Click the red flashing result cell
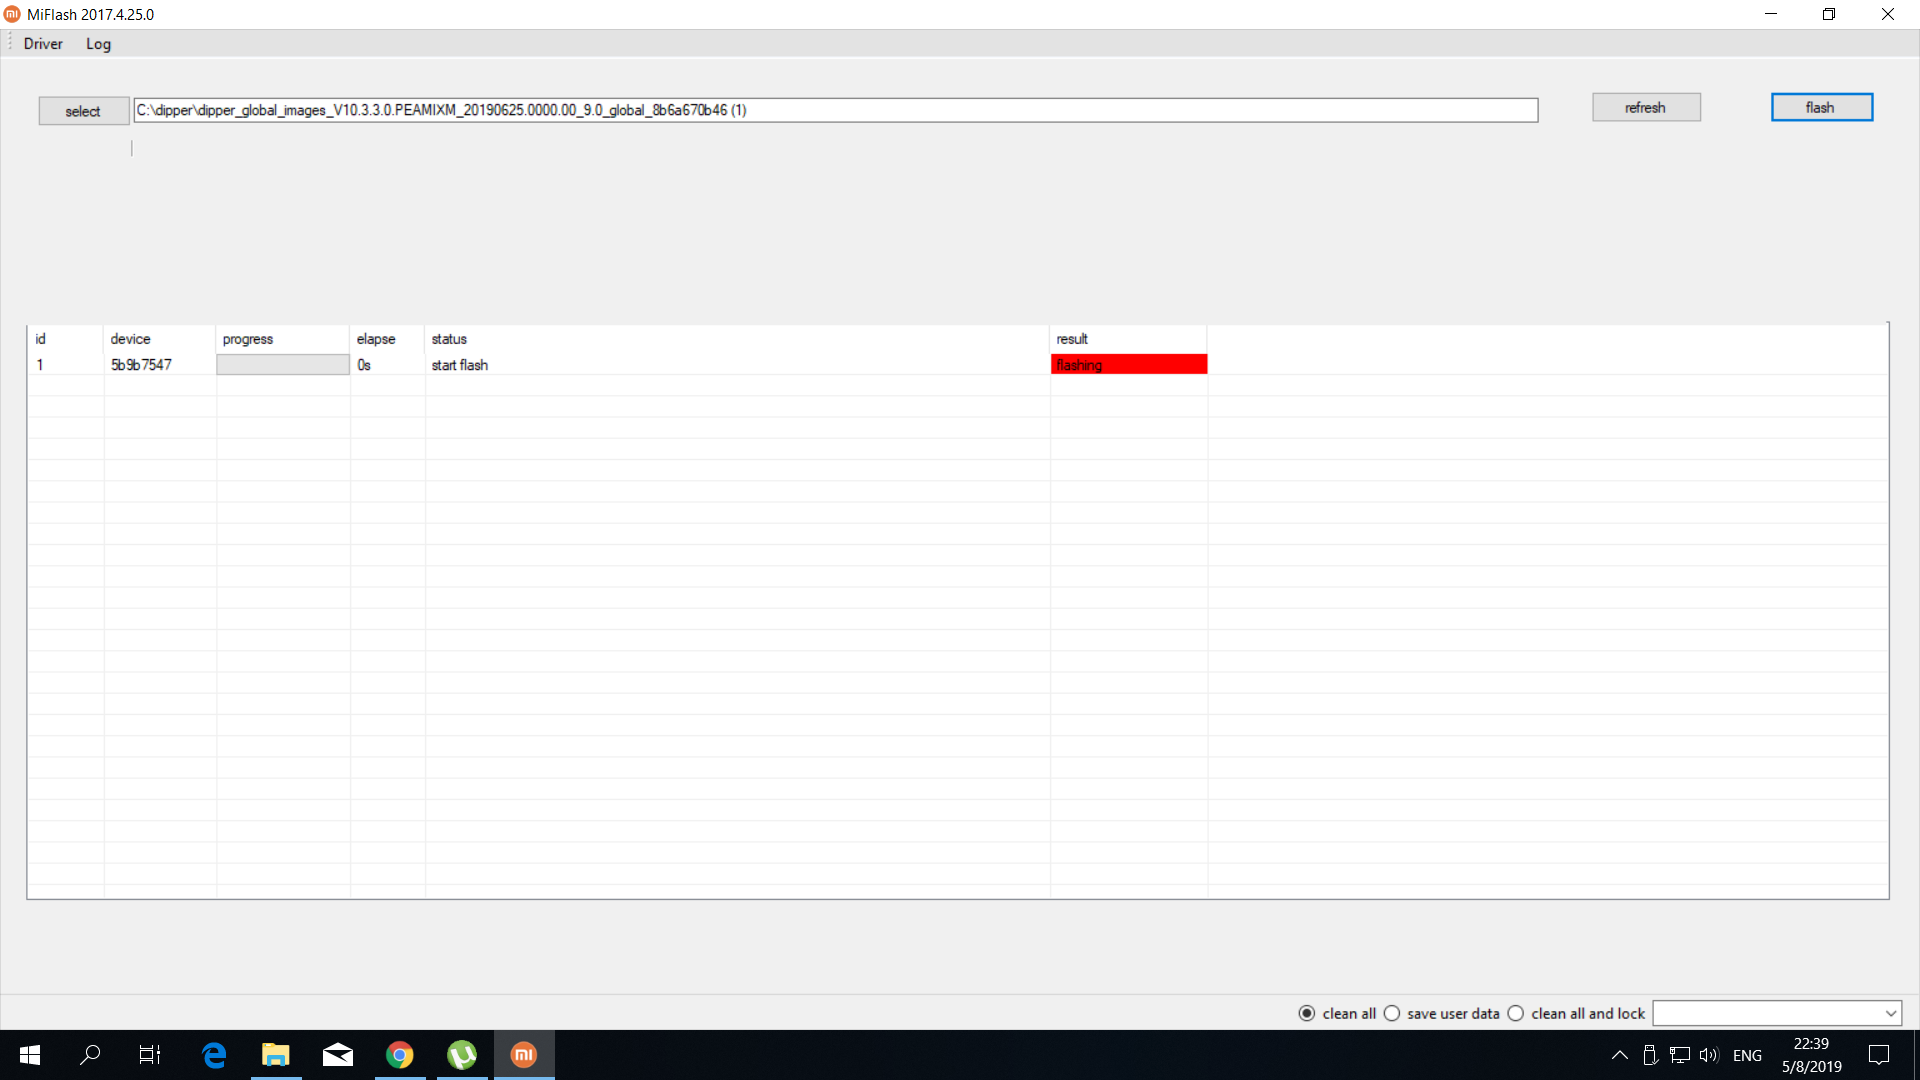The height and width of the screenshot is (1080, 1920). click(x=1128, y=365)
